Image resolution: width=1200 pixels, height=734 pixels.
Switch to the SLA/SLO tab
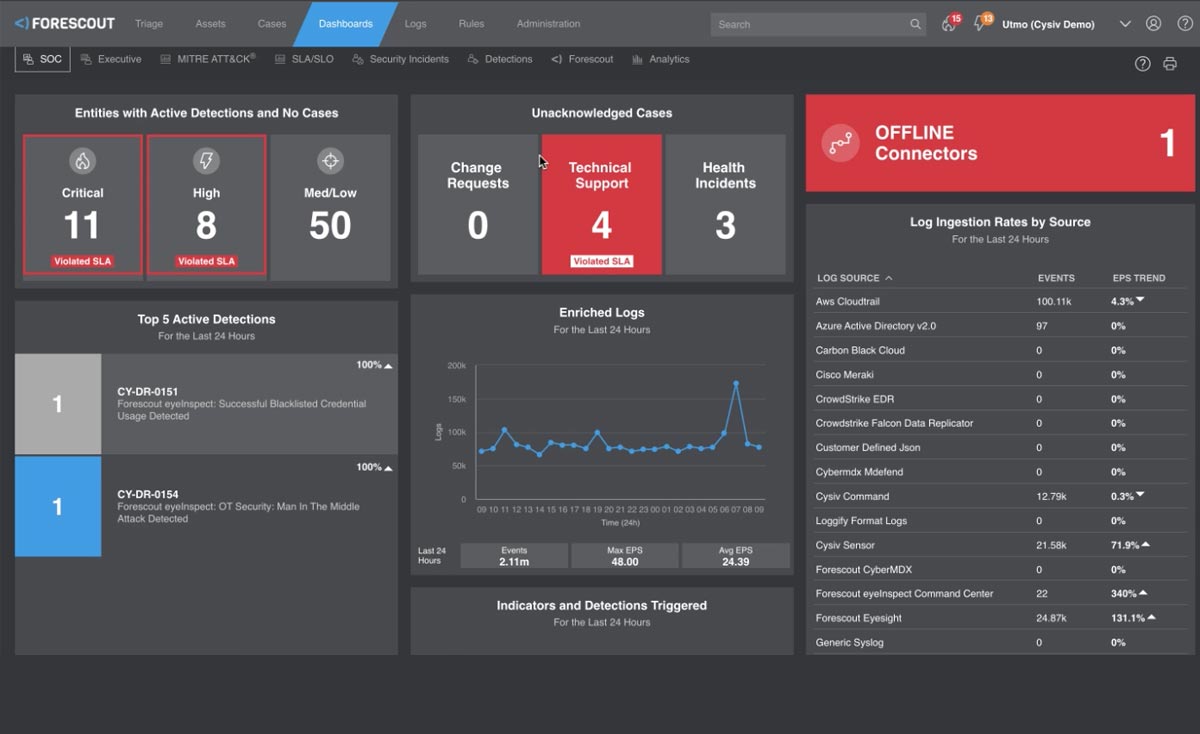coord(304,59)
